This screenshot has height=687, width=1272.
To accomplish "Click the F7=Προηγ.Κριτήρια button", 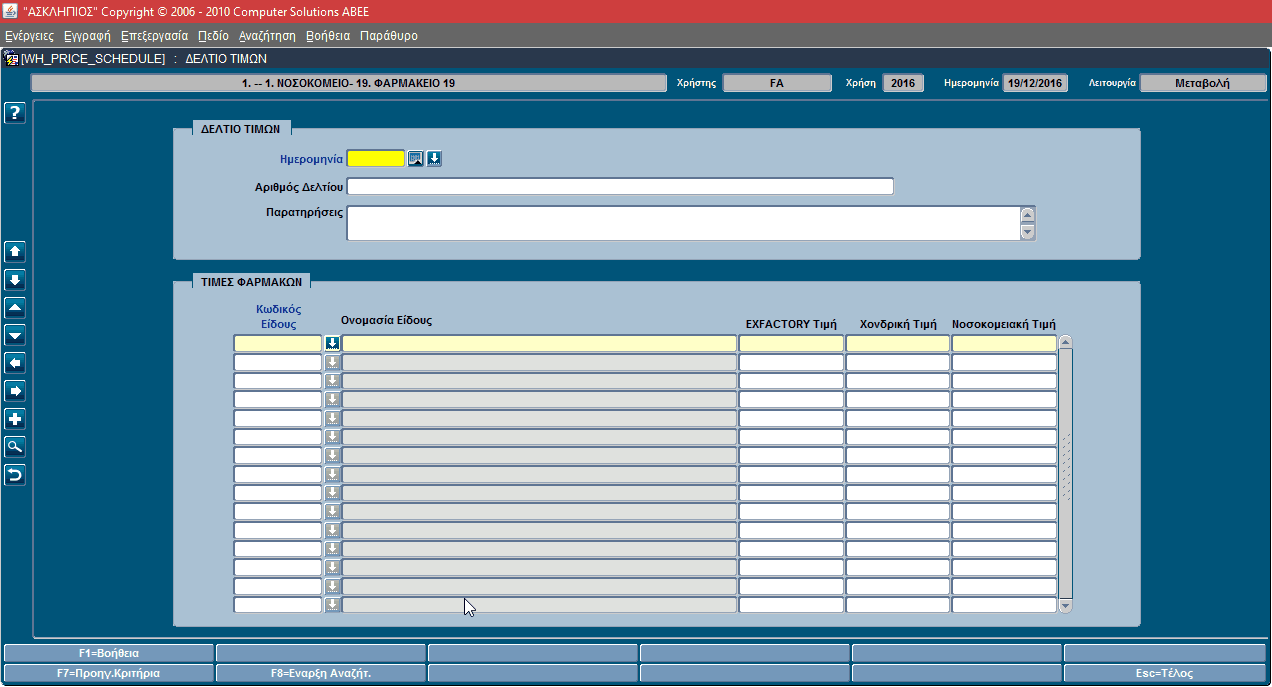I will click(109, 673).
